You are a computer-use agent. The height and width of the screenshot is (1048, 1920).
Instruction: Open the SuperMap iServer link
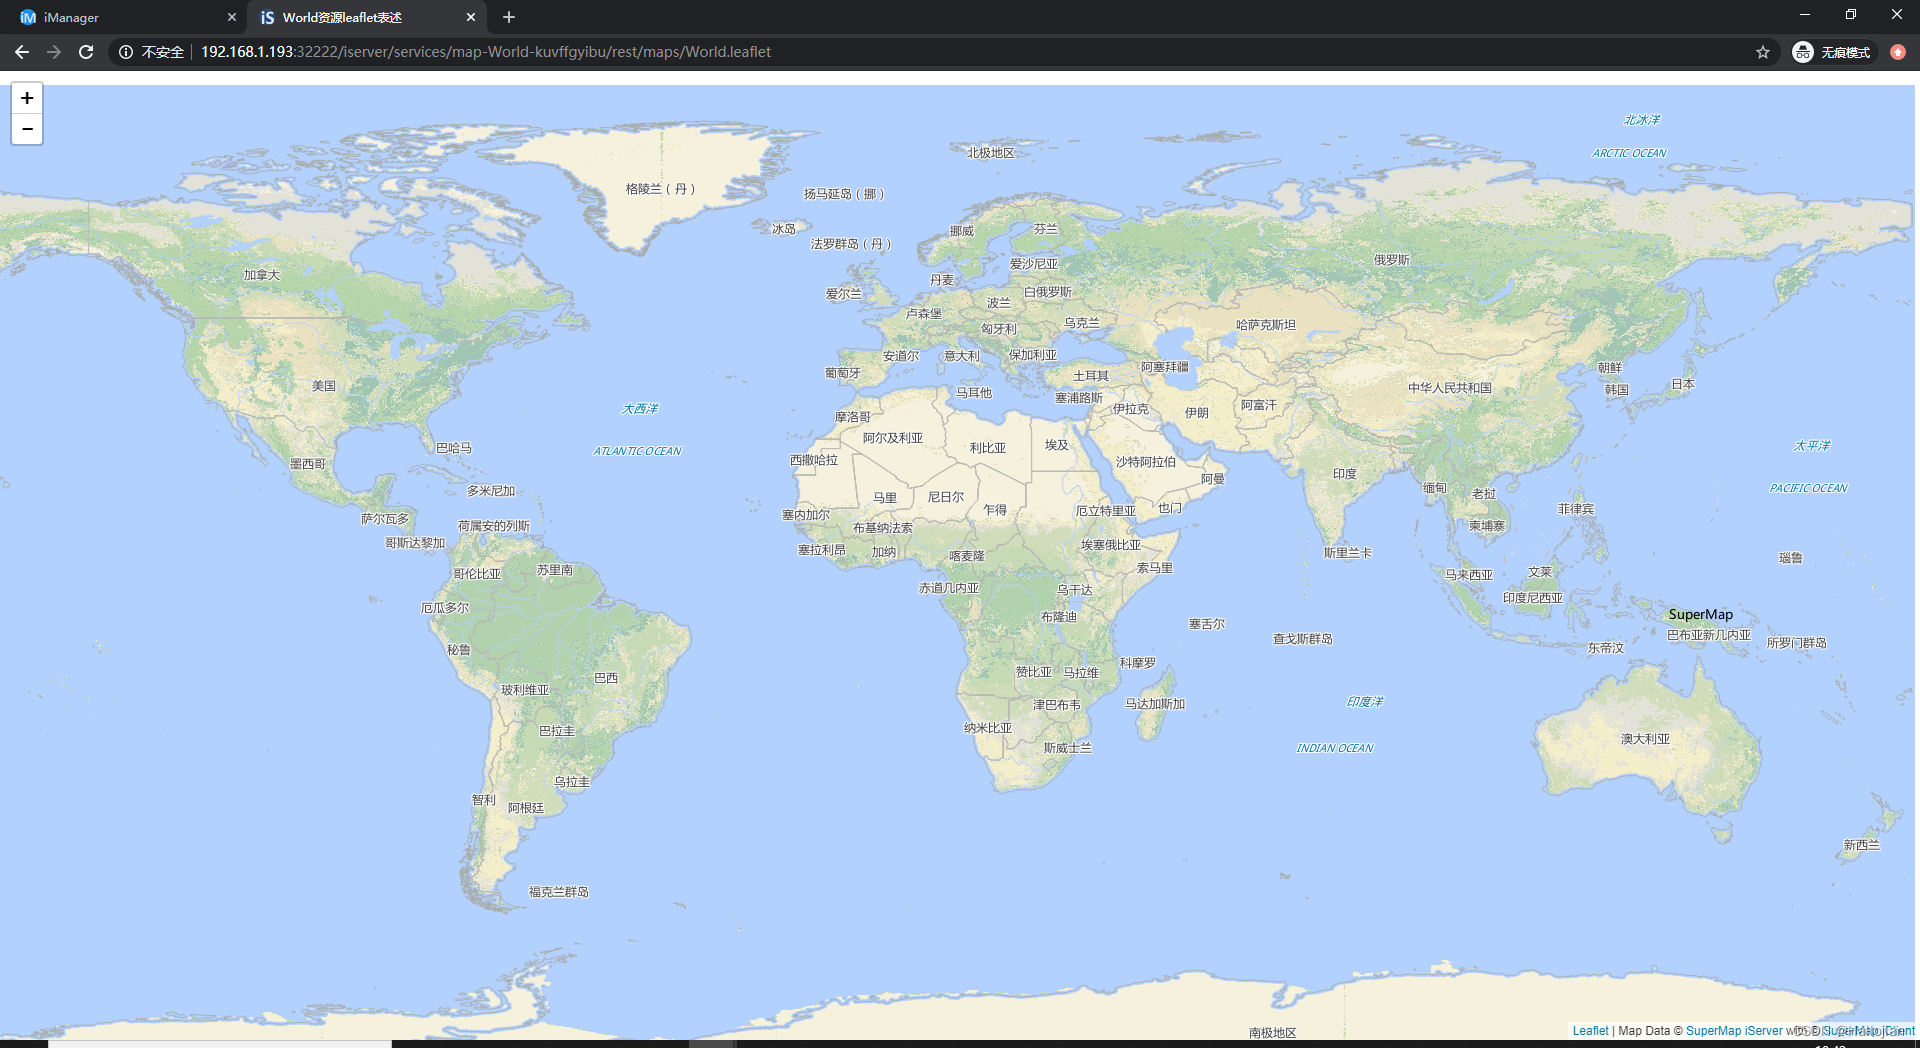click(1734, 1031)
